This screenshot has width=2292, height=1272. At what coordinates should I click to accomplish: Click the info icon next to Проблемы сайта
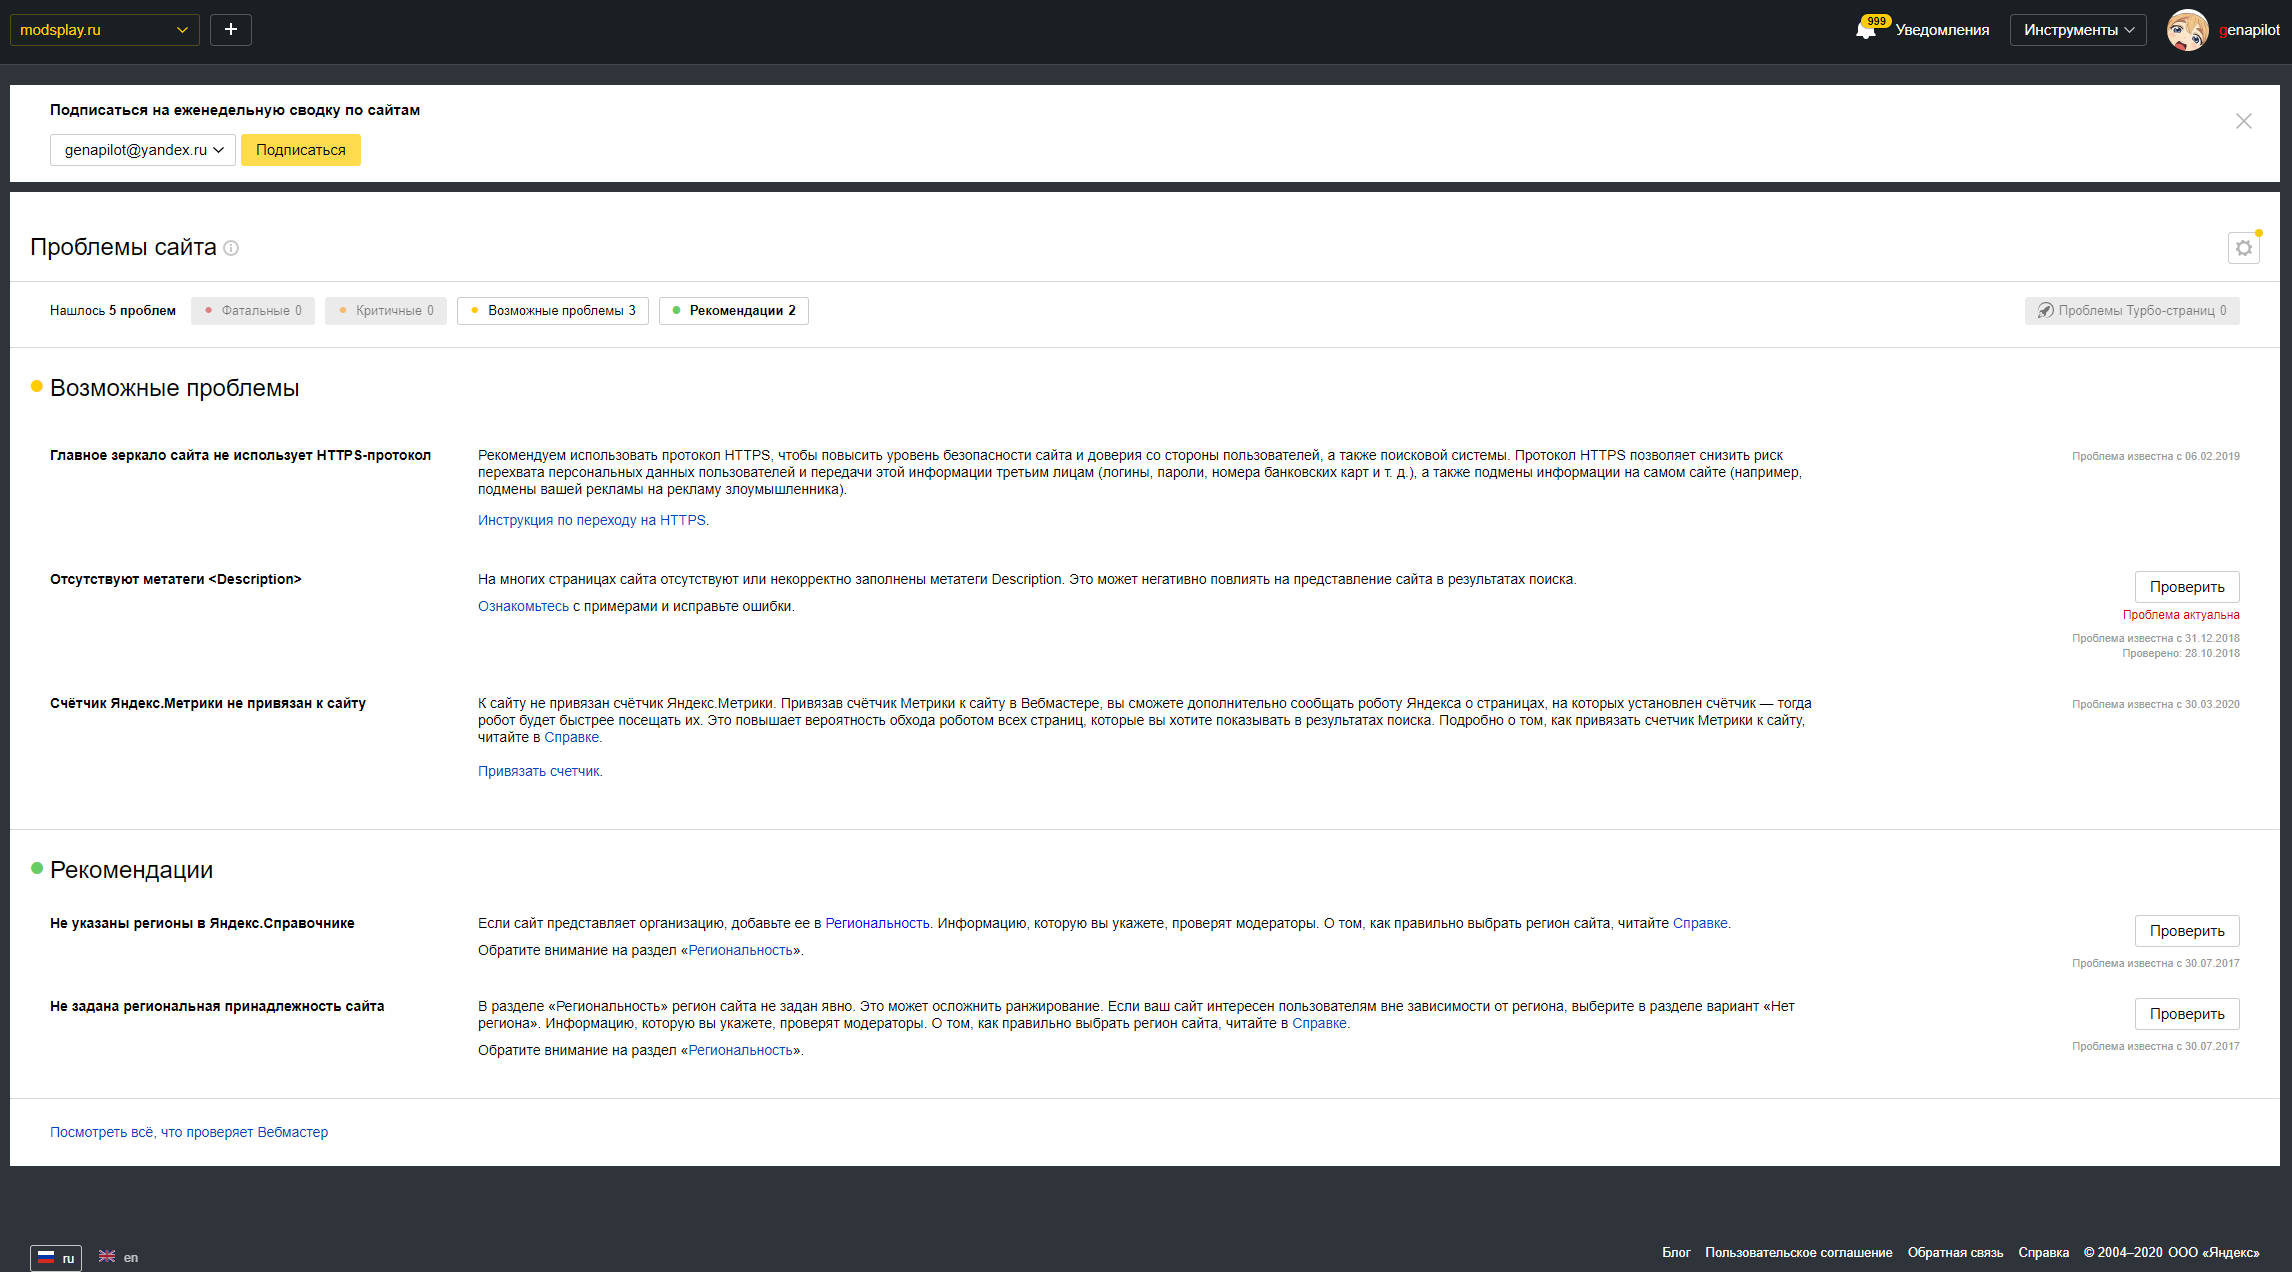[231, 248]
